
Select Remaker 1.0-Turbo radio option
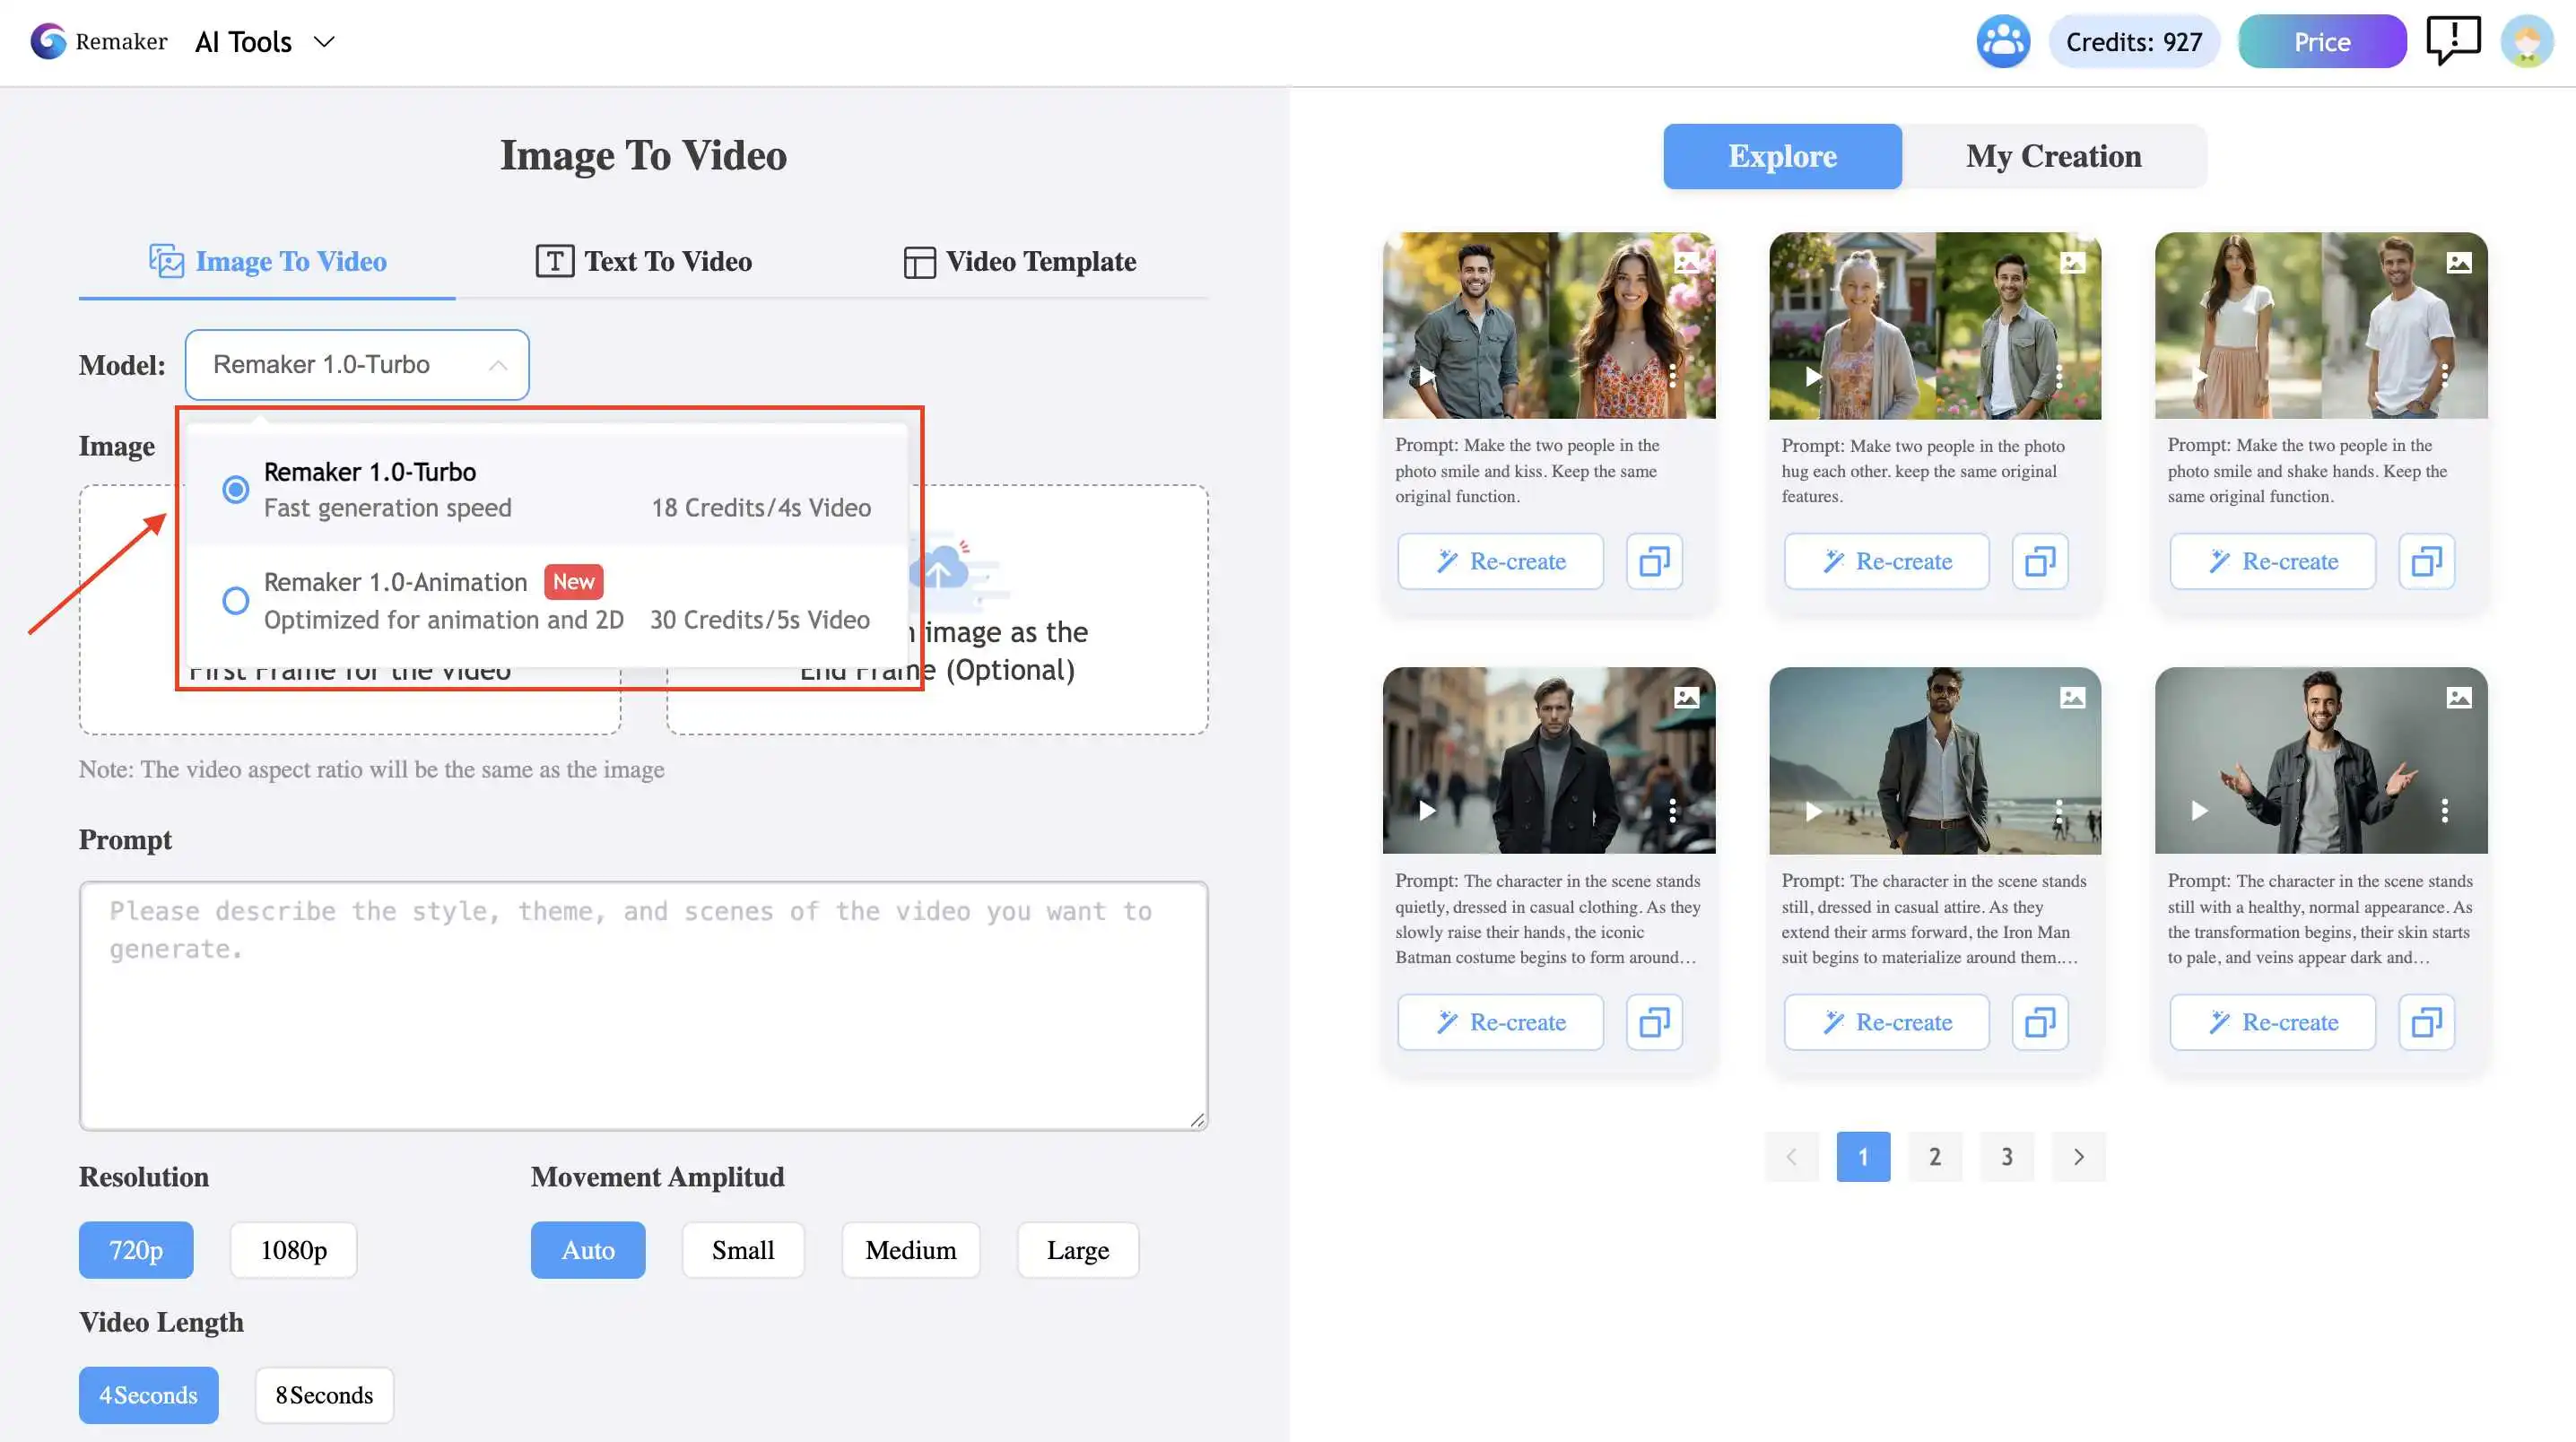click(x=235, y=489)
